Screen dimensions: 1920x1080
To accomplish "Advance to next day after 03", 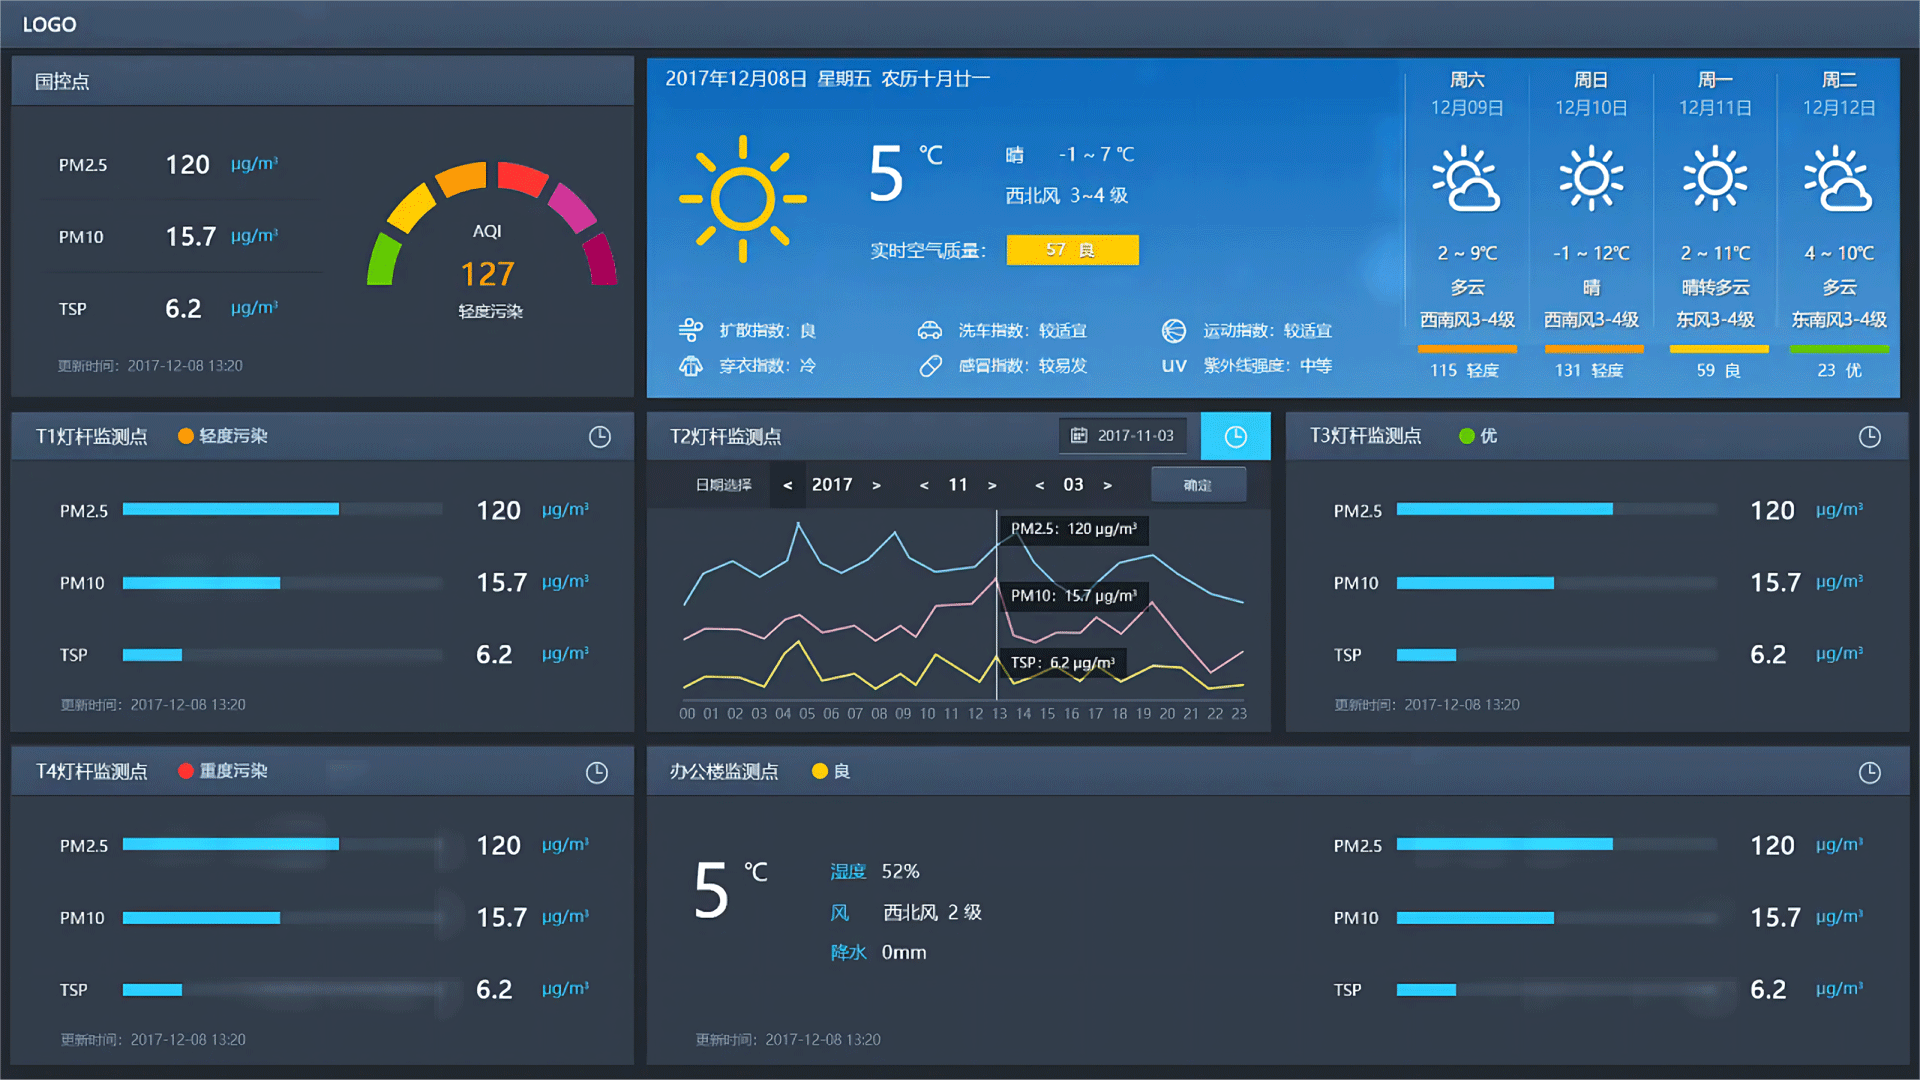I will (x=1107, y=486).
